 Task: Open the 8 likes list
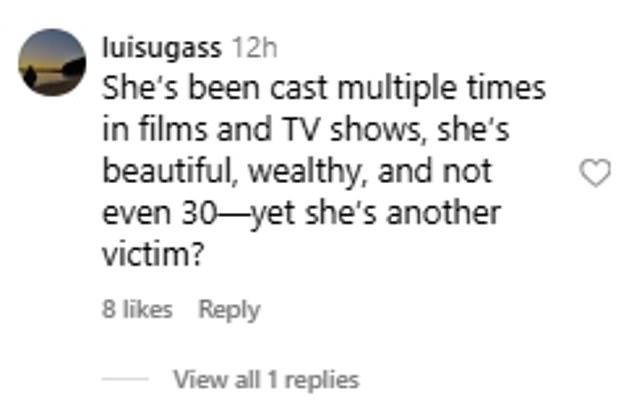(x=137, y=310)
